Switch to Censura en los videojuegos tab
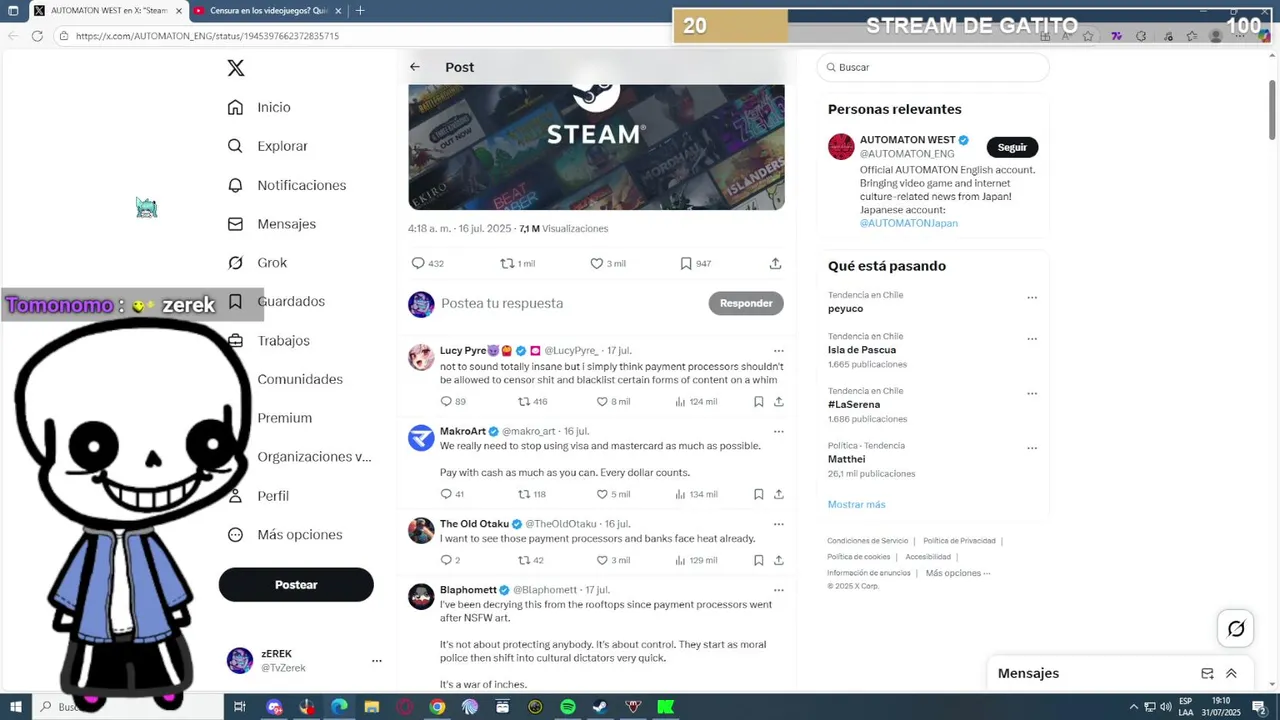The height and width of the screenshot is (720, 1280). coord(267,11)
